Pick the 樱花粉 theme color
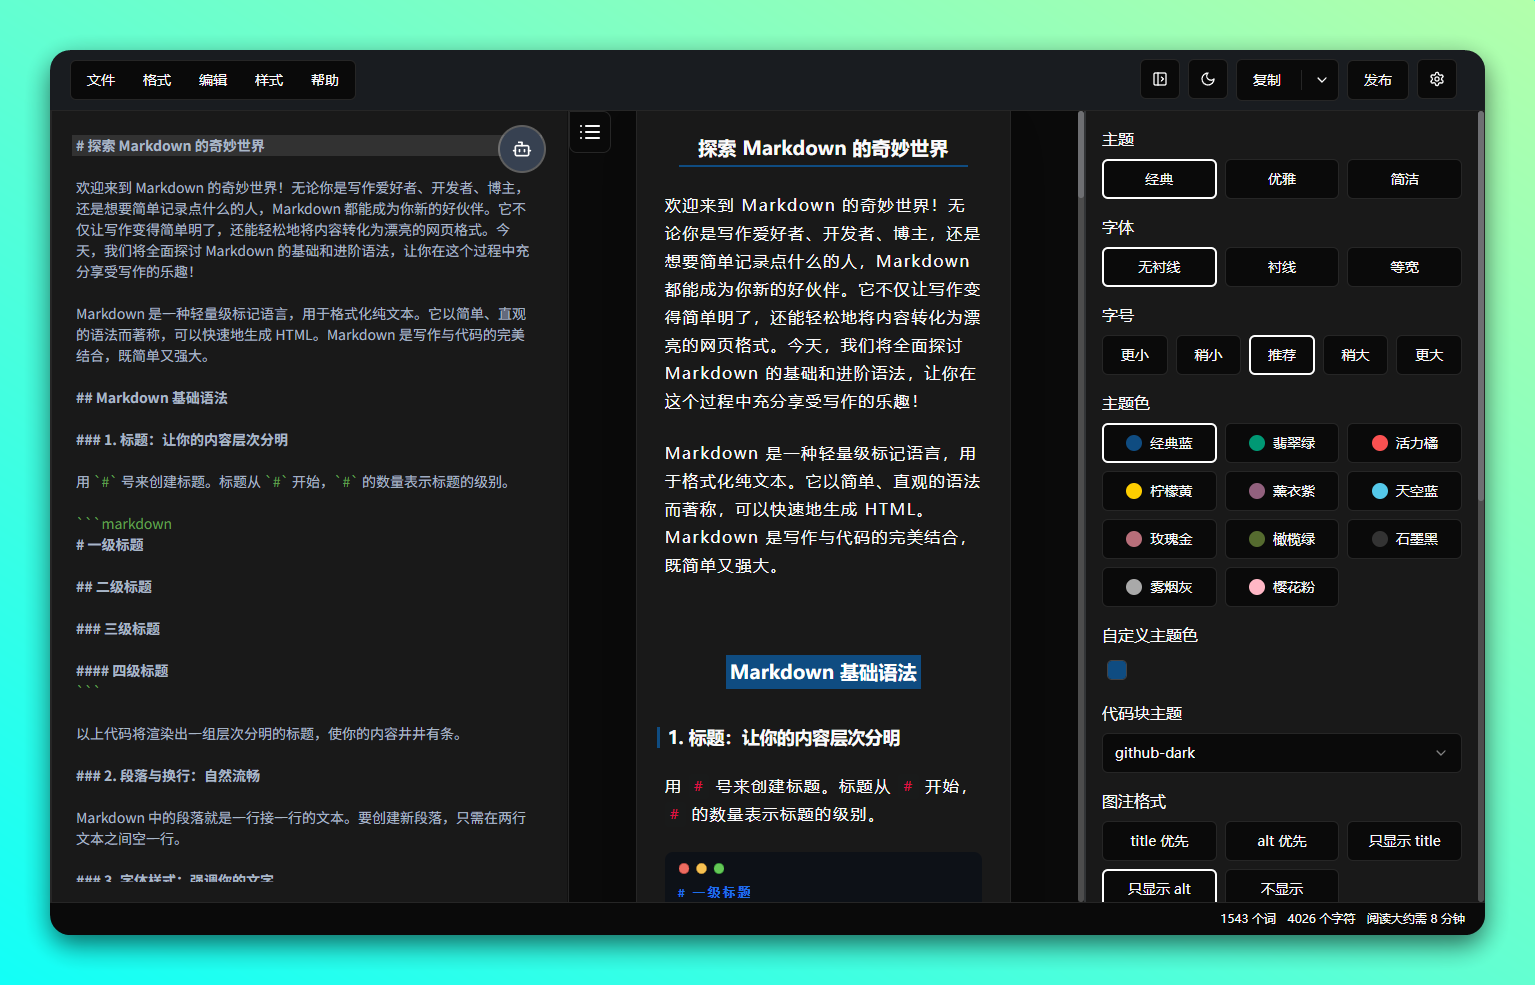 1282,587
